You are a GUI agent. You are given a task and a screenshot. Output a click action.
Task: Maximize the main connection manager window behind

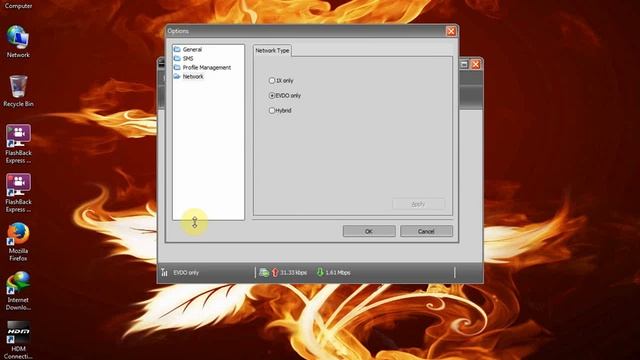pyautogui.click(x=464, y=64)
